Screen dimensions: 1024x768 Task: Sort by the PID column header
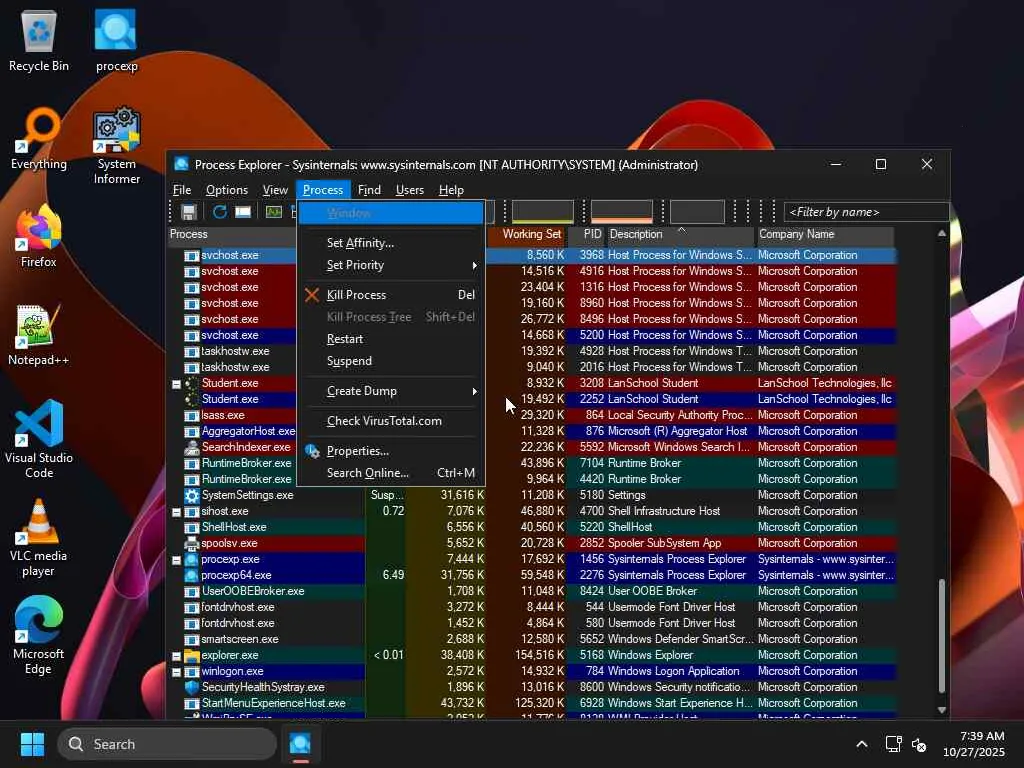click(x=586, y=234)
